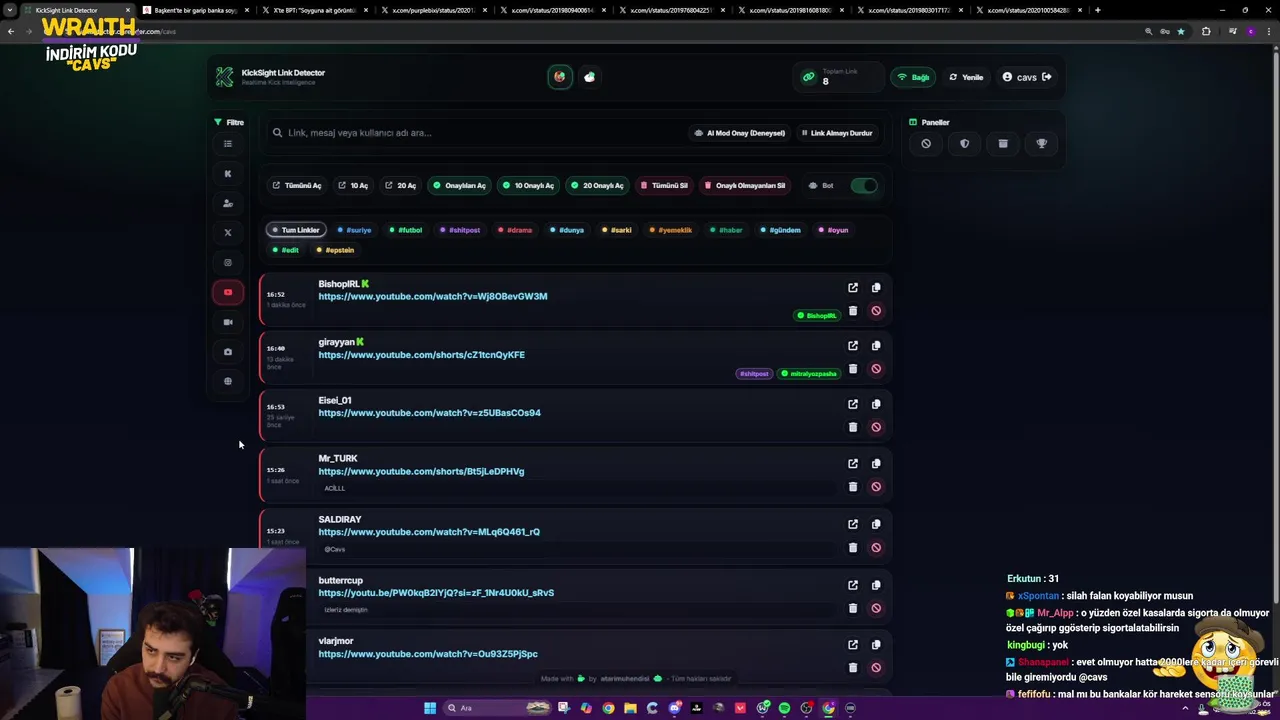1280x720 pixels.
Task: Delete Mr_TURK's link entry
Action: [853, 487]
